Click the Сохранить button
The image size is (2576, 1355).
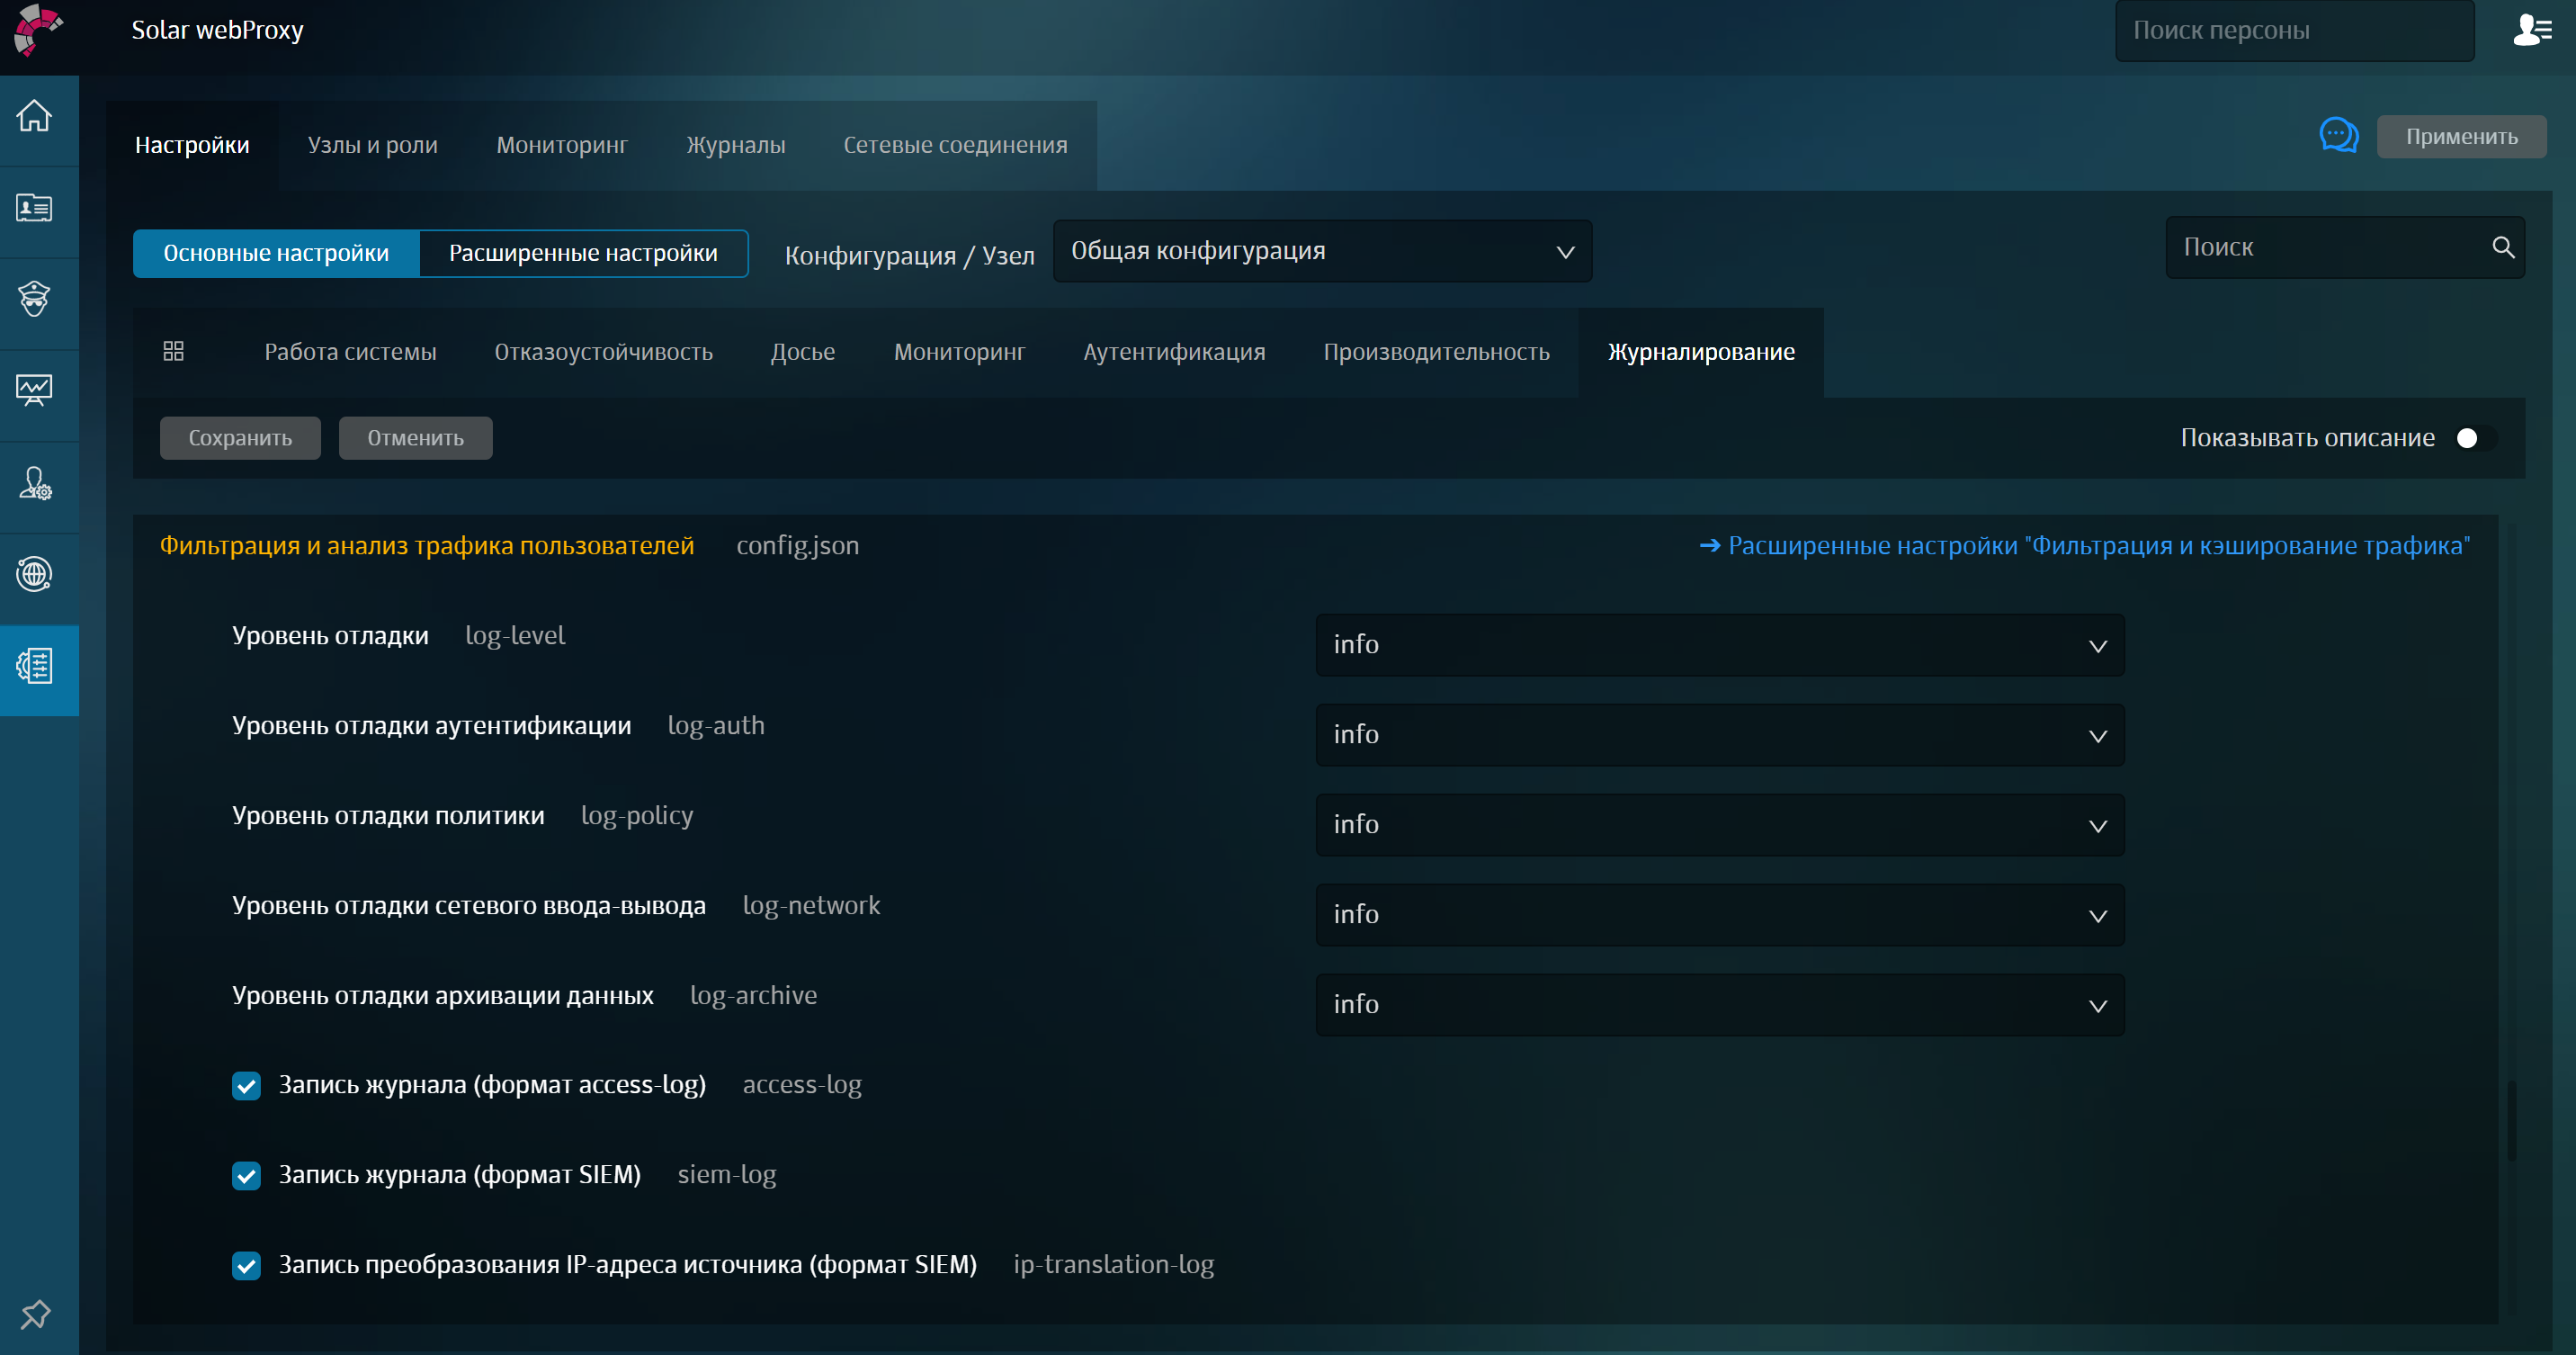pos(239,437)
